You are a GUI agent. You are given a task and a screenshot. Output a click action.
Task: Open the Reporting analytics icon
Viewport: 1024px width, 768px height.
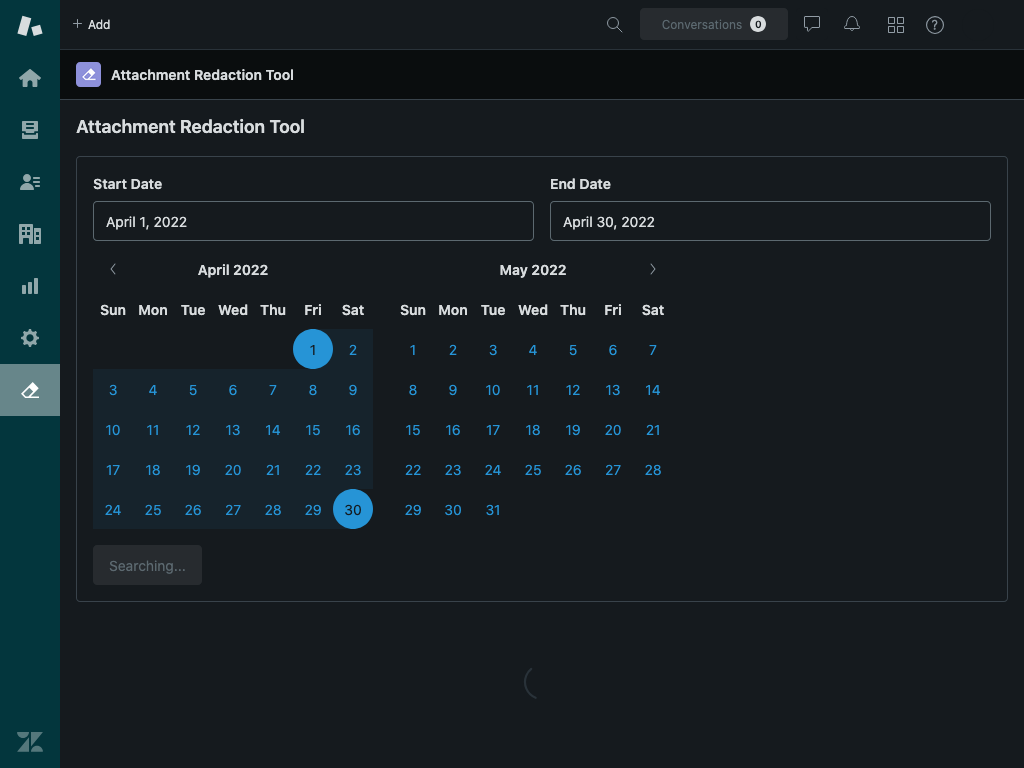tap(29, 285)
